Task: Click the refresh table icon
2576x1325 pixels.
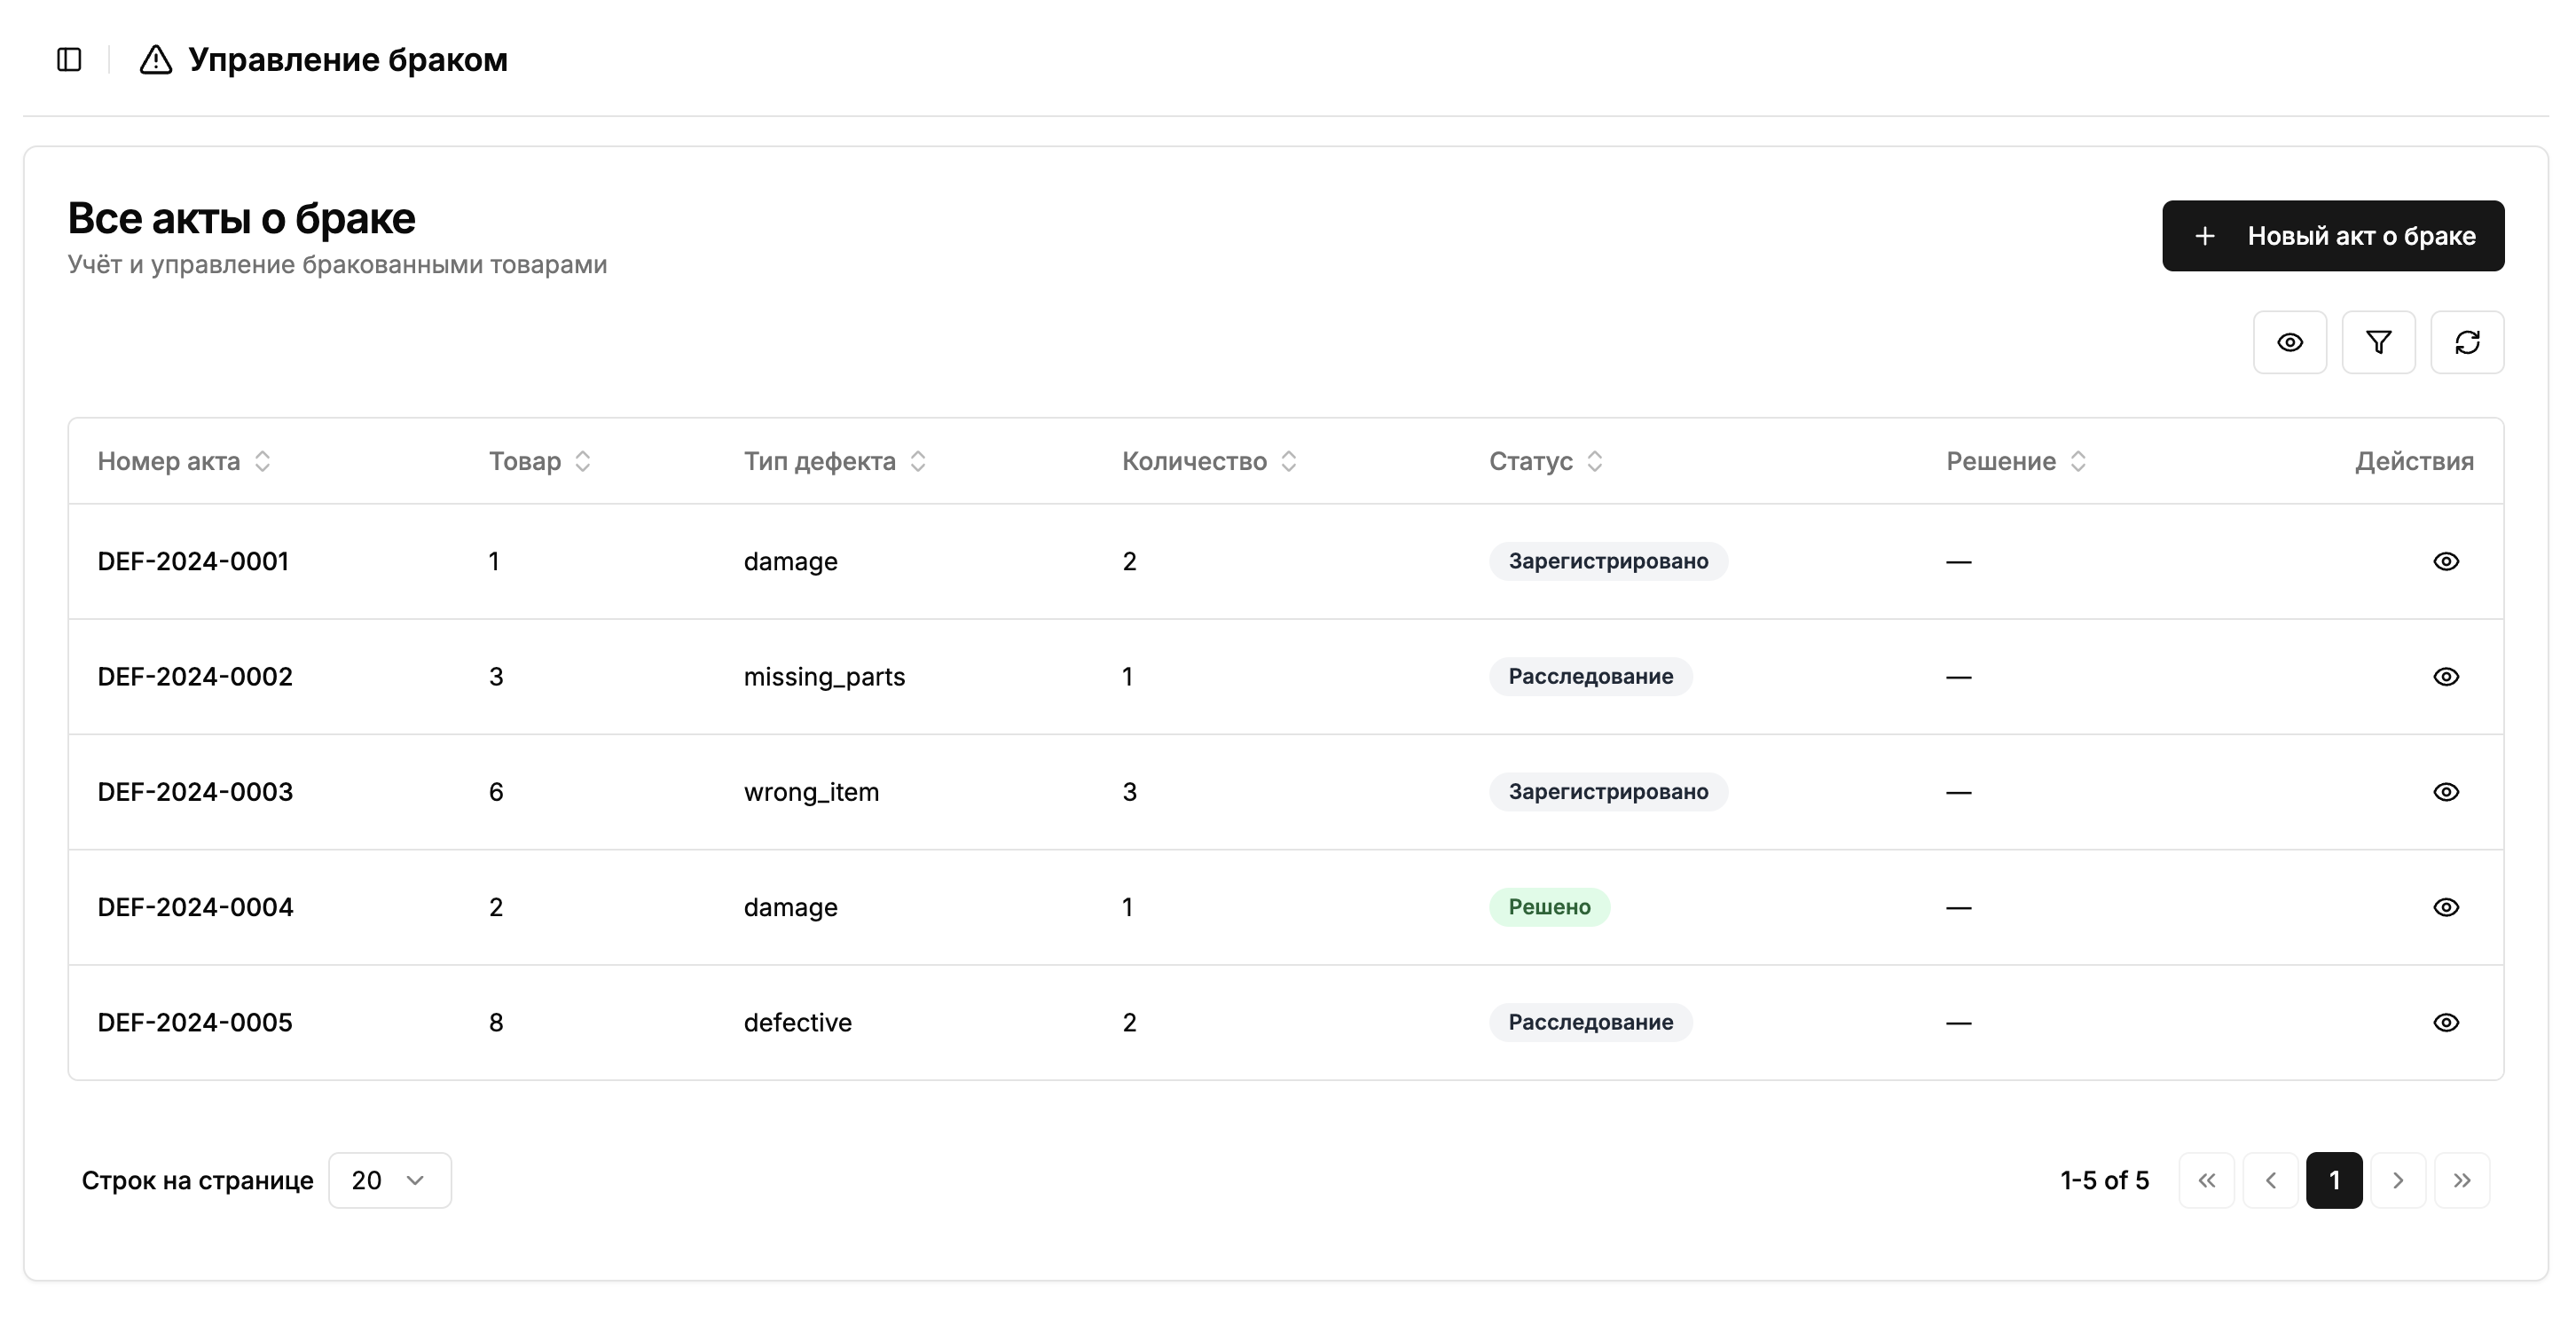Action: tap(2467, 342)
